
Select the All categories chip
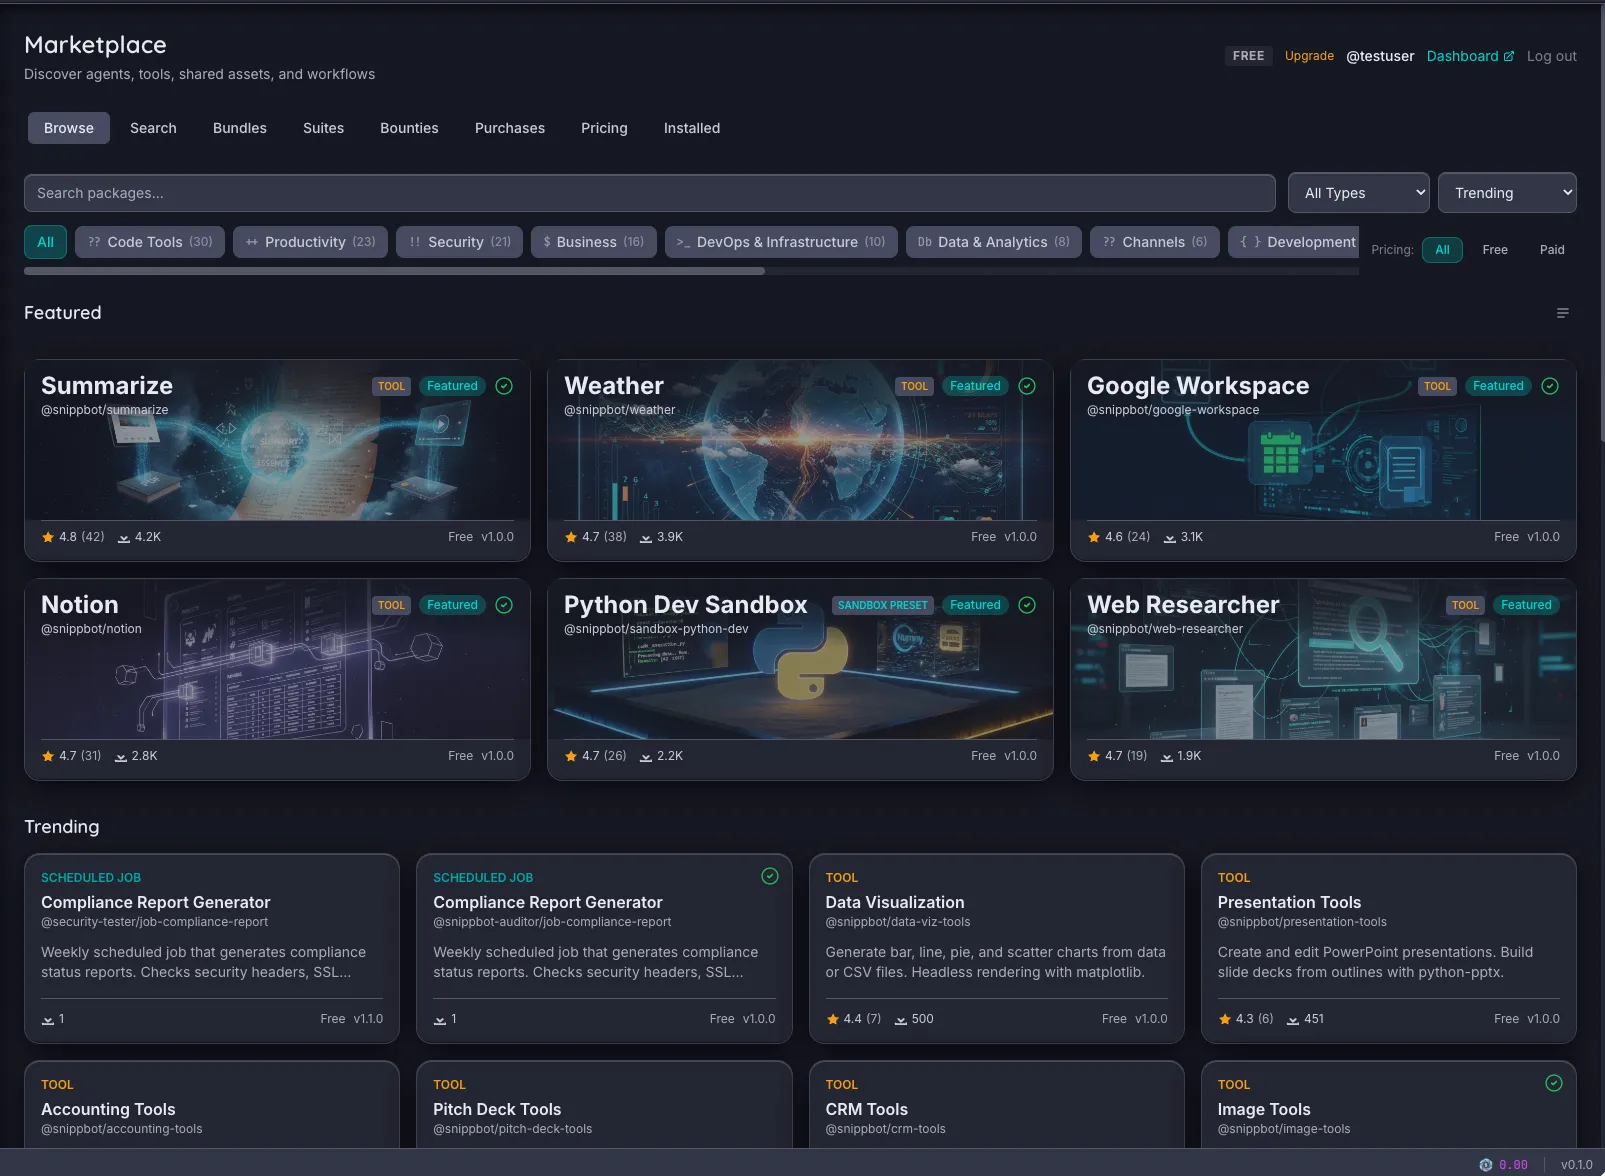[45, 242]
